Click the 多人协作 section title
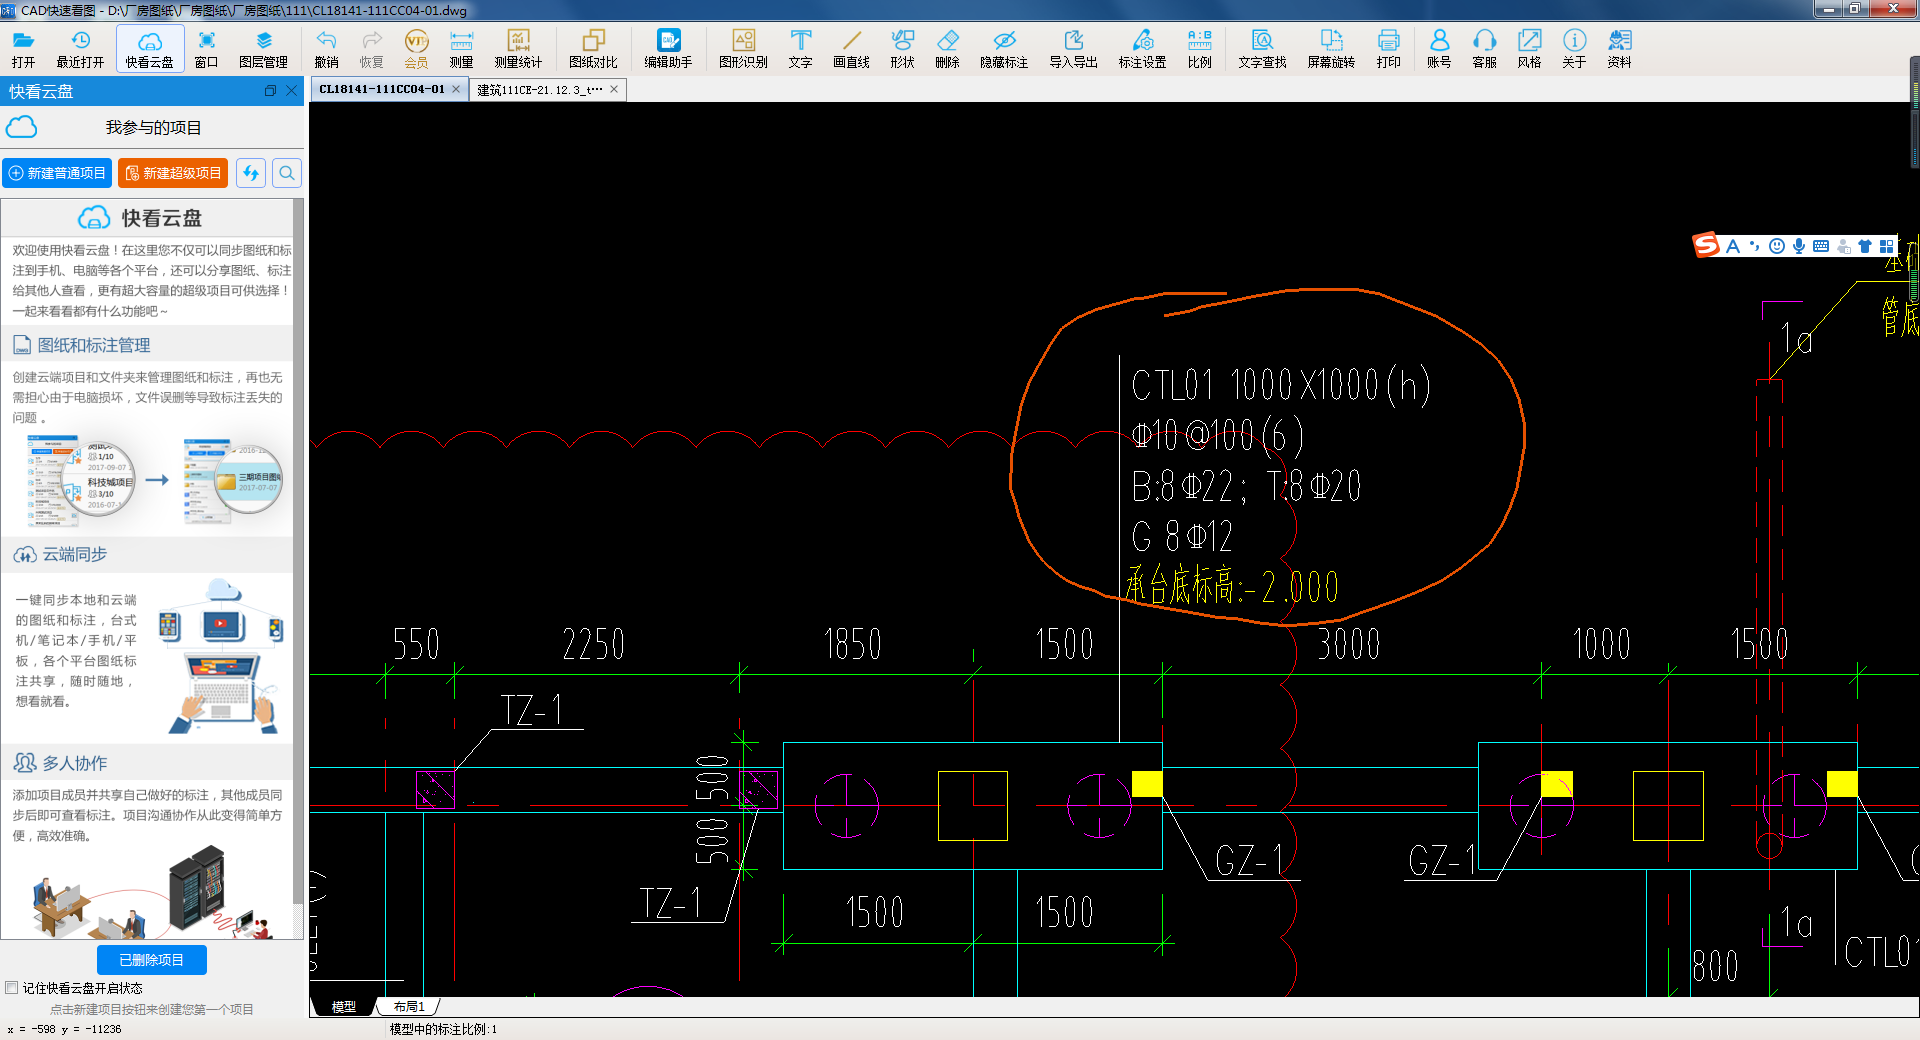The height and width of the screenshot is (1040, 1920). click(74, 763)
